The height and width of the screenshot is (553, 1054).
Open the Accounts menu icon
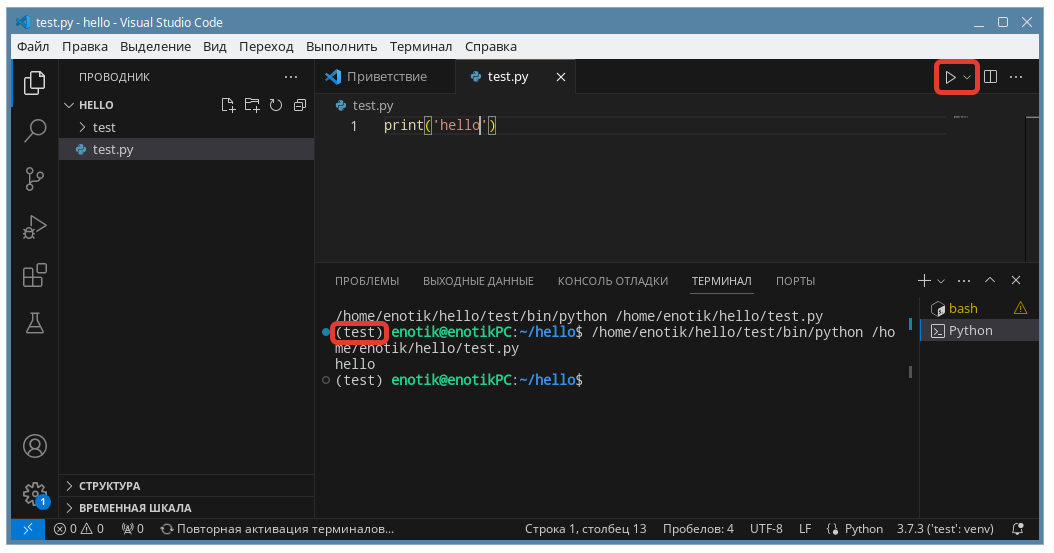pos(34,446)
